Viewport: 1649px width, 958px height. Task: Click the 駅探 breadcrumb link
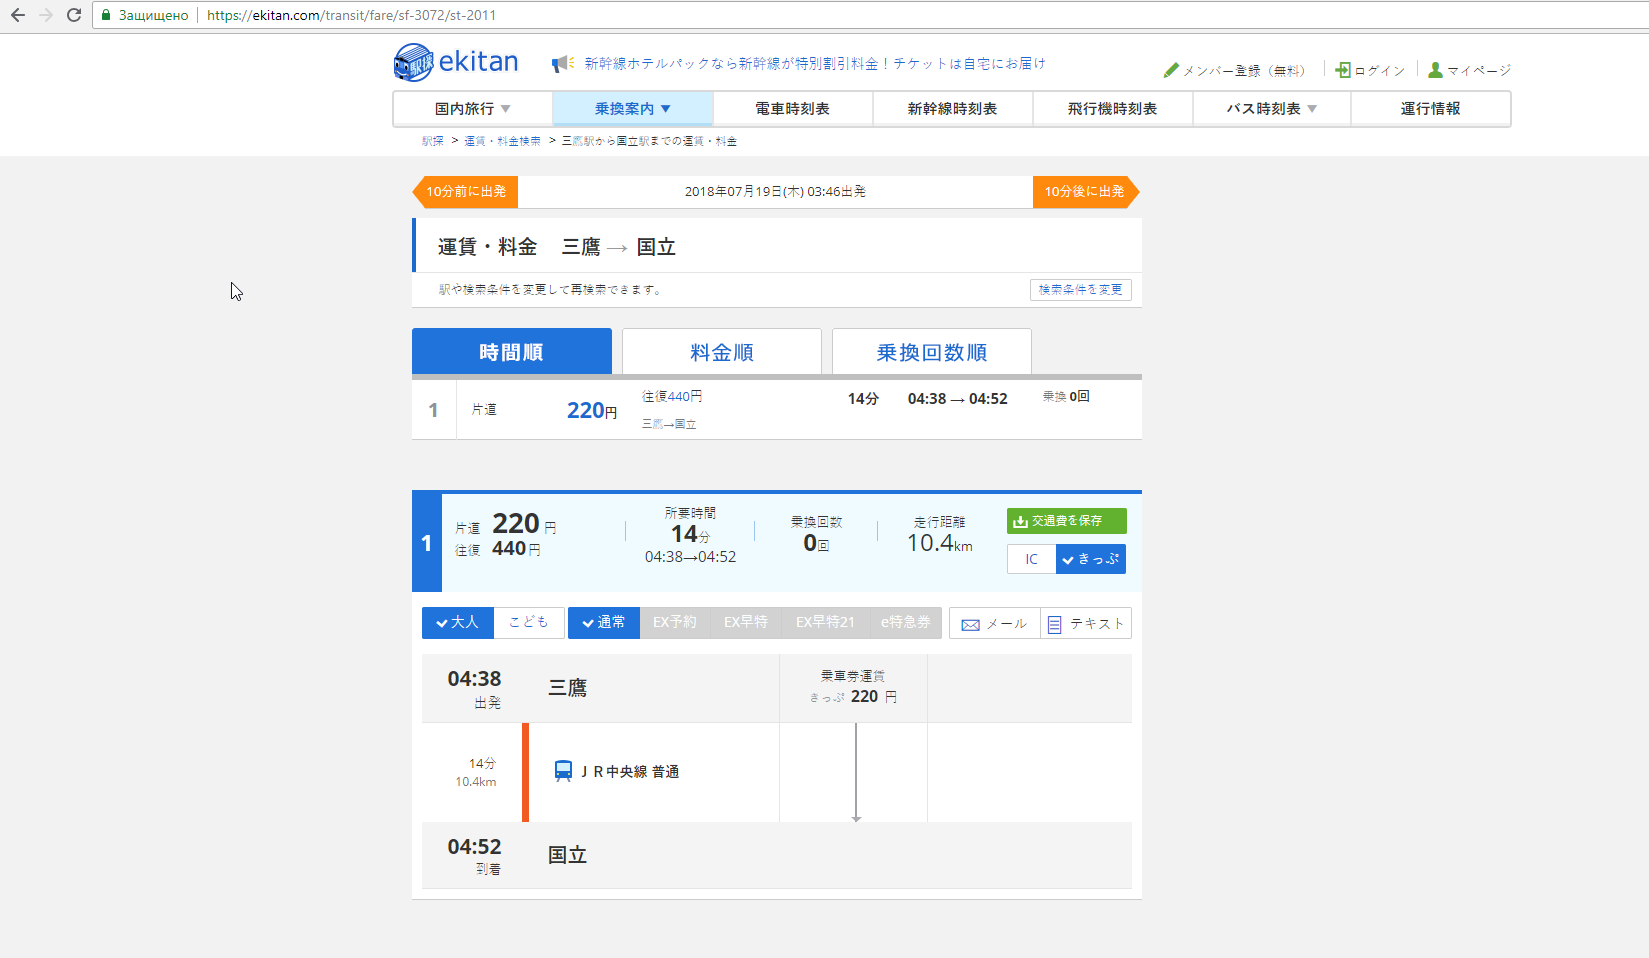pos(433,141)
